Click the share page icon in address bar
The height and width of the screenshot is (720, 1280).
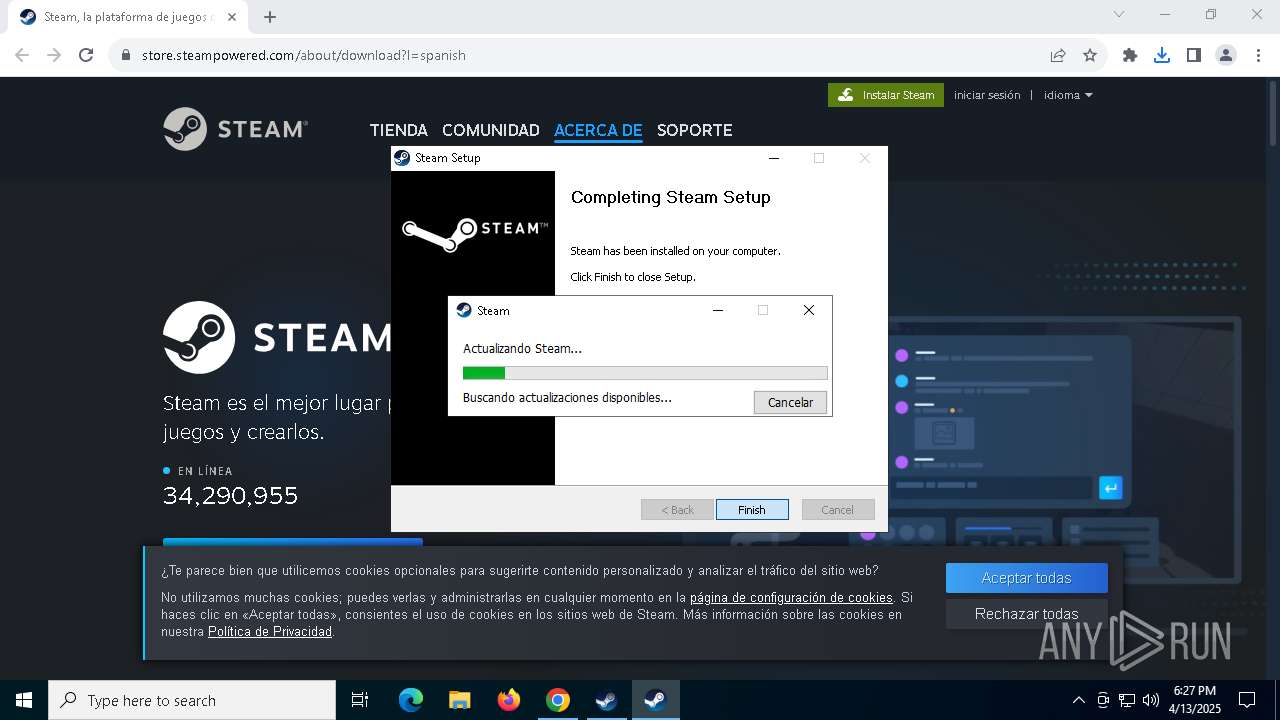pyautogui.click(x=1058, y=55)
